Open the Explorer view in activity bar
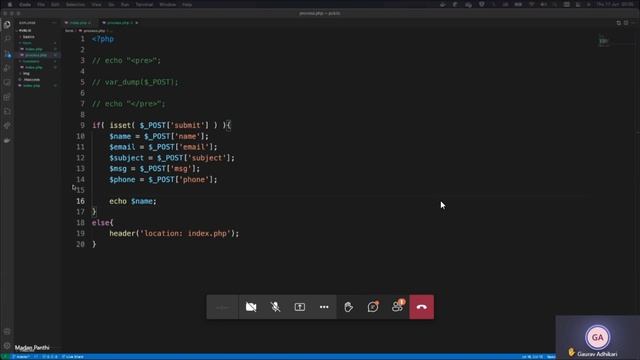Image resolution: width=640 pixels, height=360 pixels. pos(7,25)
